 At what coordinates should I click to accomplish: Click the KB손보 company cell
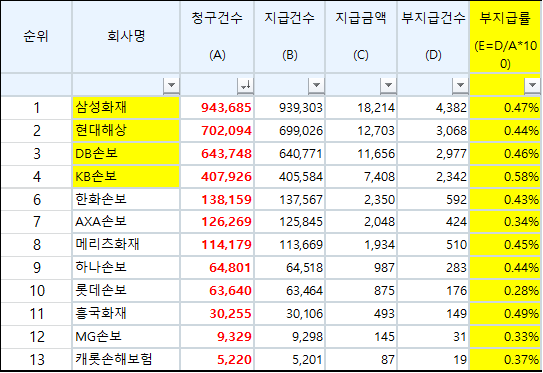pos(126,177)
